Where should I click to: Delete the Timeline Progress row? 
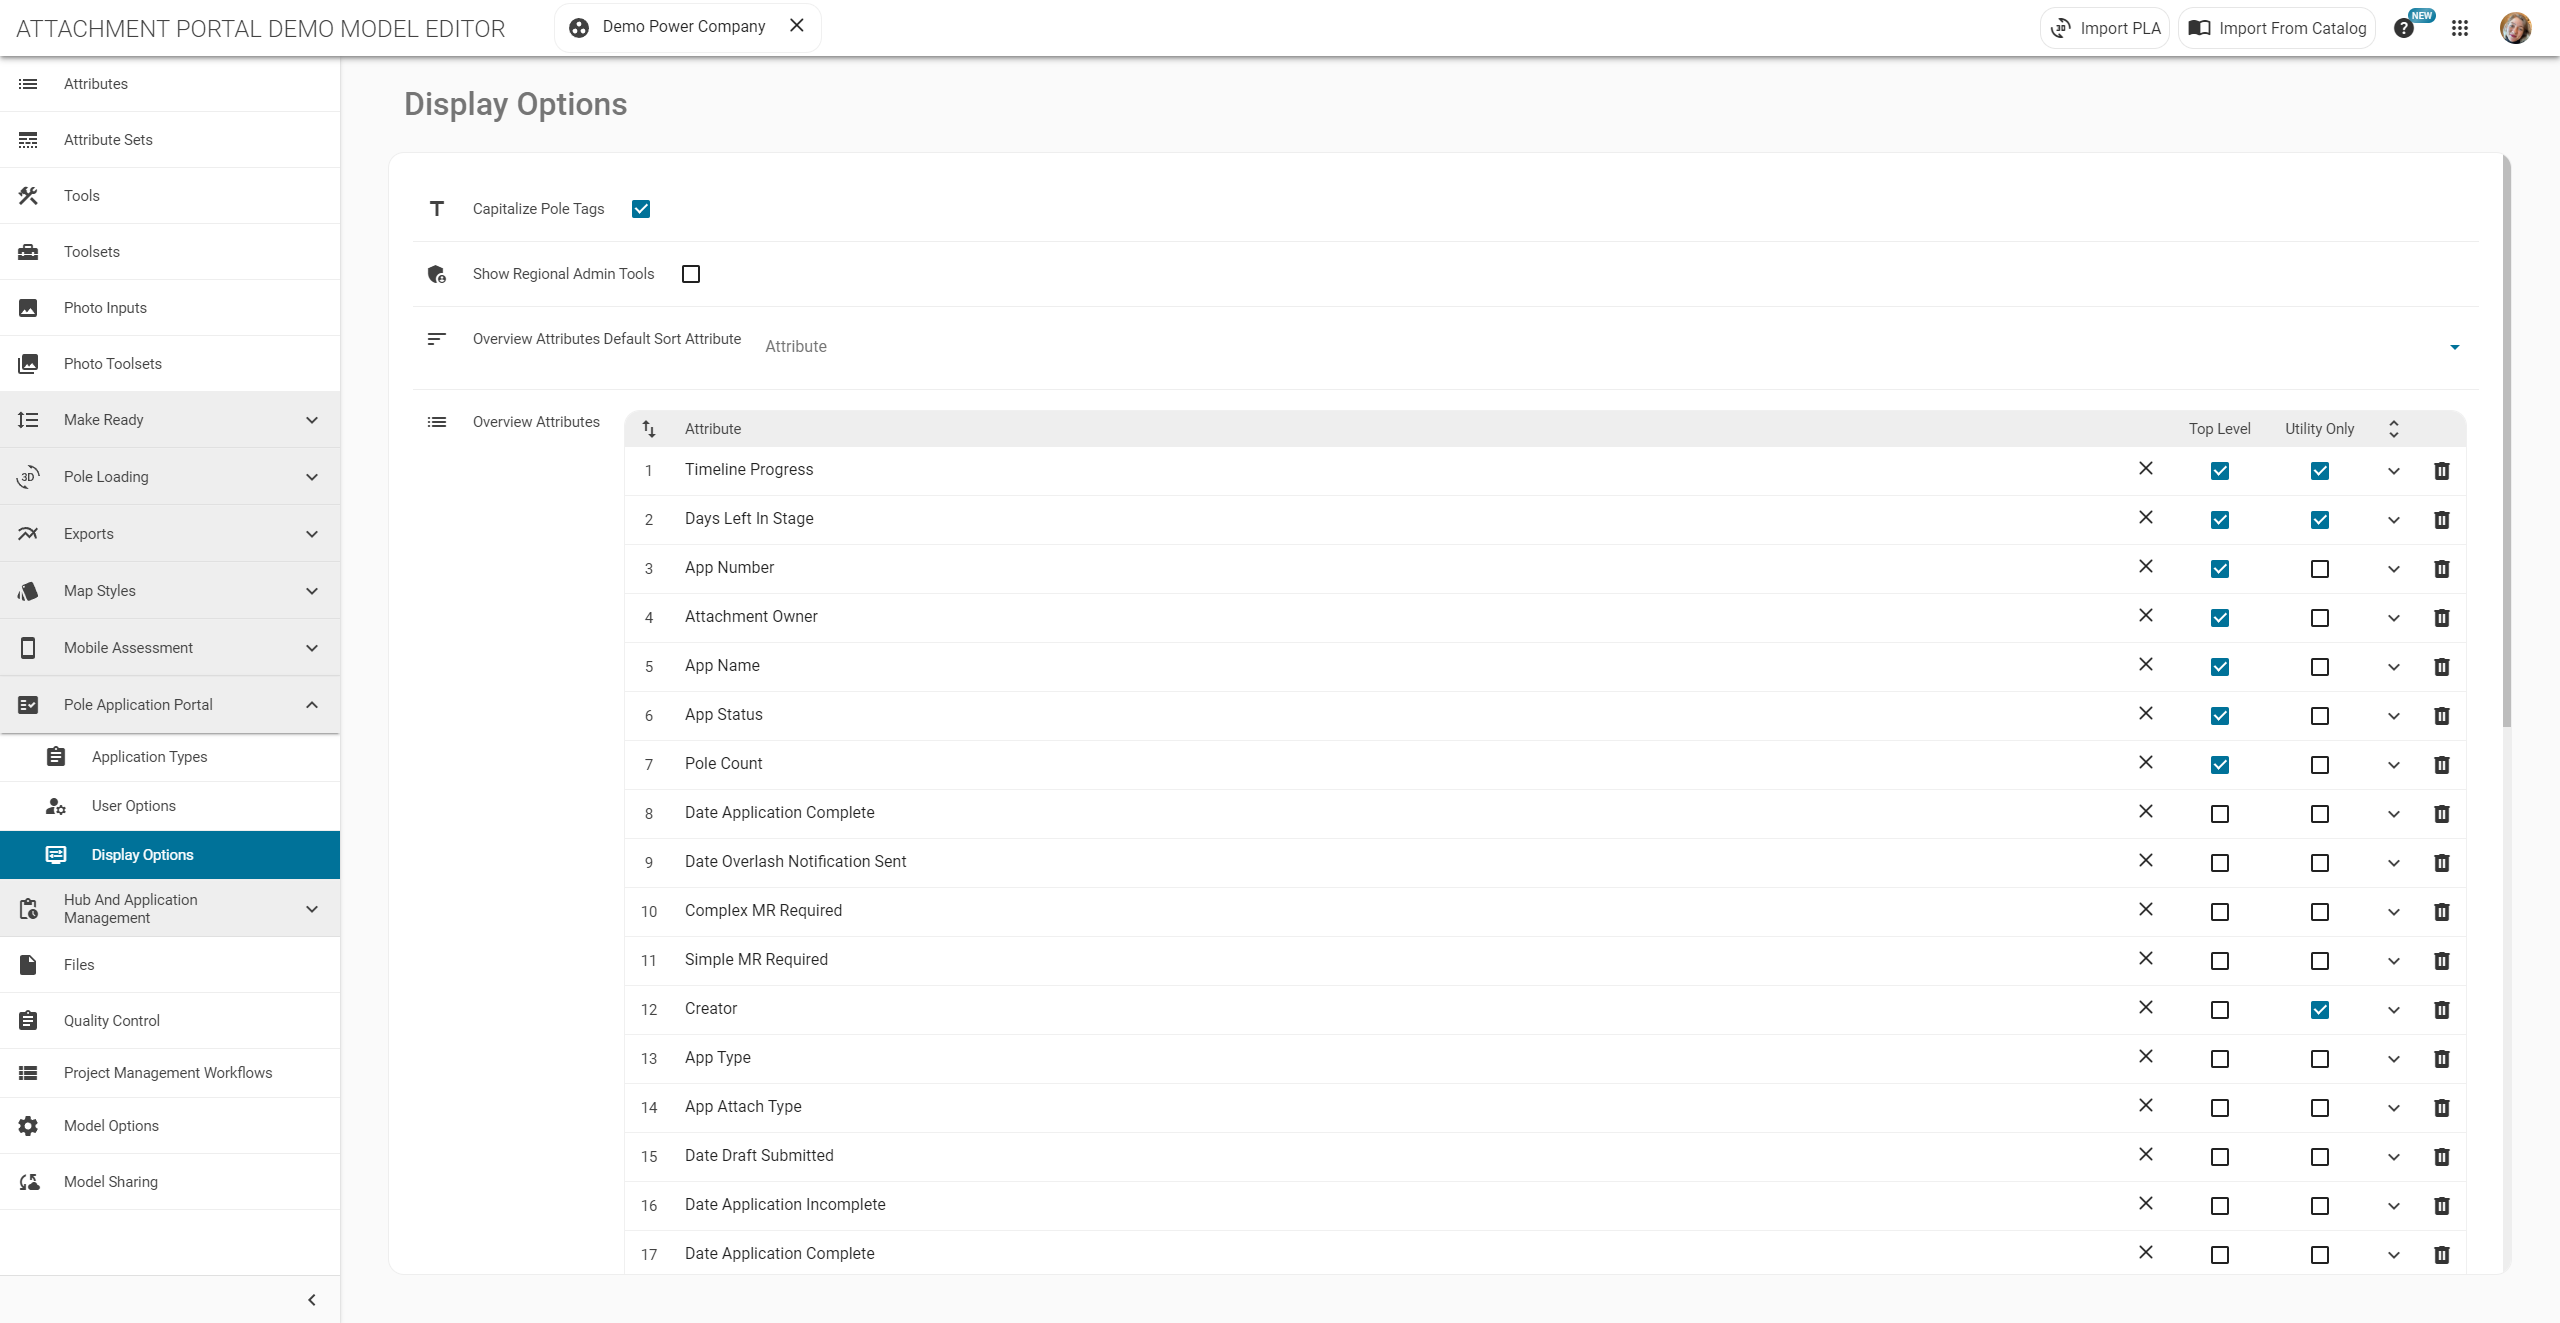tap(2441, 471)
